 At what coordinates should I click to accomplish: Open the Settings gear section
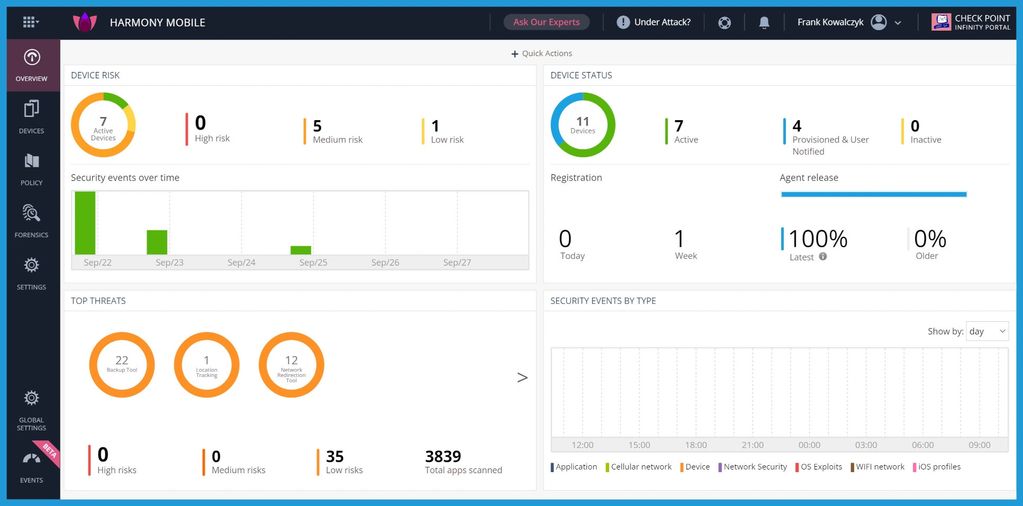(31, 273)
